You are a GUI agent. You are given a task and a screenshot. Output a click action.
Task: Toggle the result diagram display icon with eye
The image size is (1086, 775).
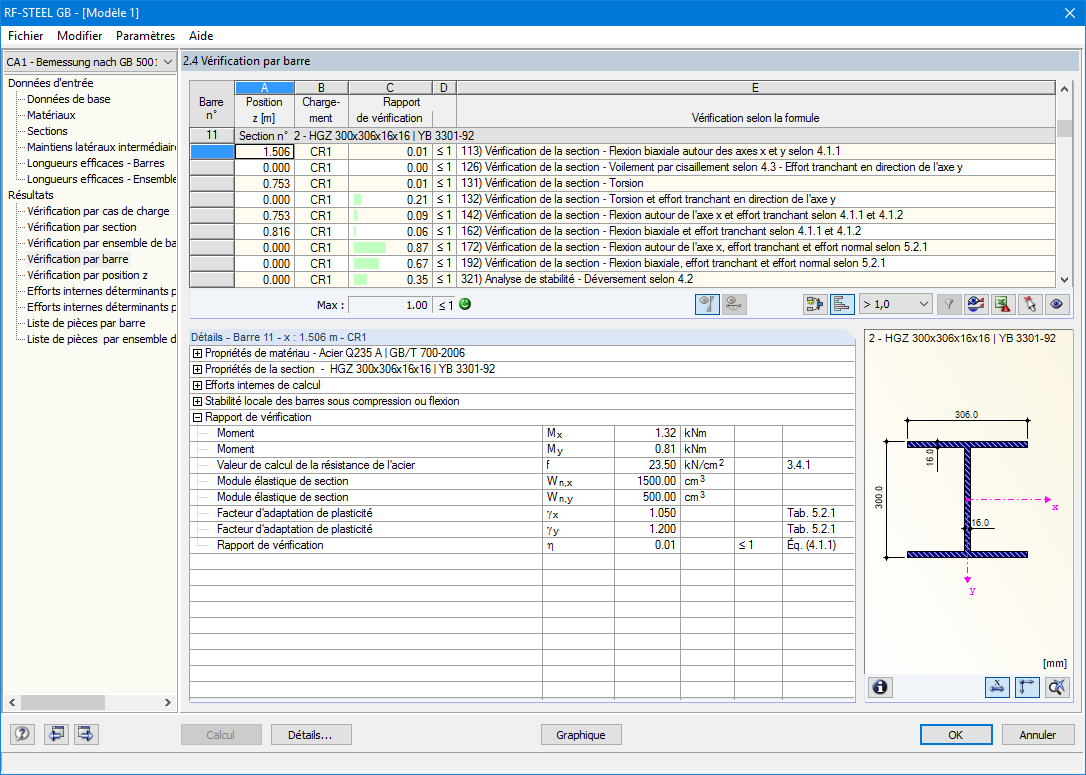[x=707, y=304]
